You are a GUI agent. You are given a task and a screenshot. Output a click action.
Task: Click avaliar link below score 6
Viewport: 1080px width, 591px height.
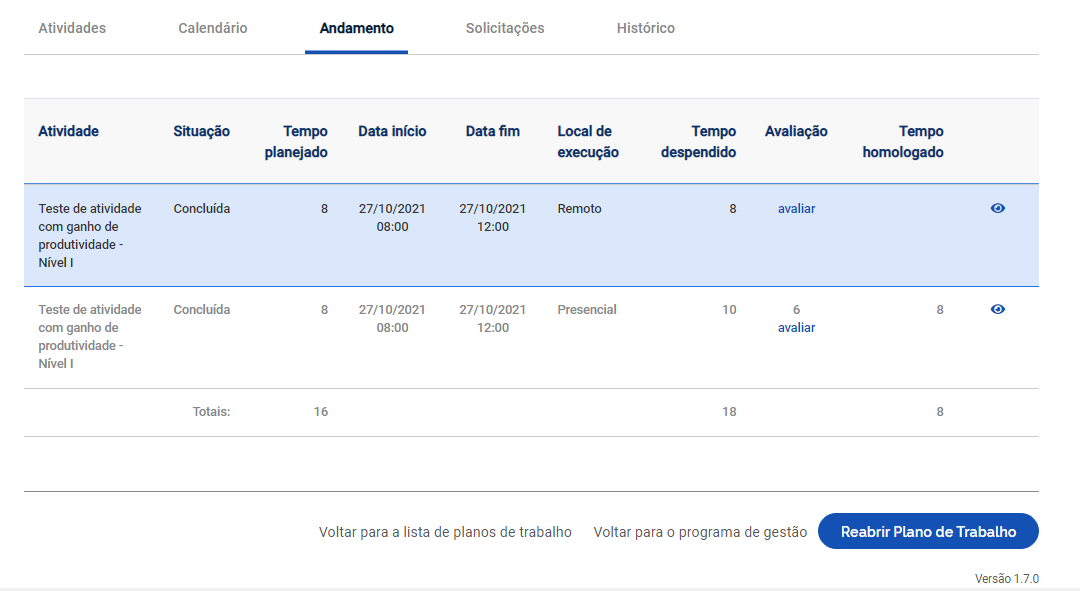[x=796, y=328]
